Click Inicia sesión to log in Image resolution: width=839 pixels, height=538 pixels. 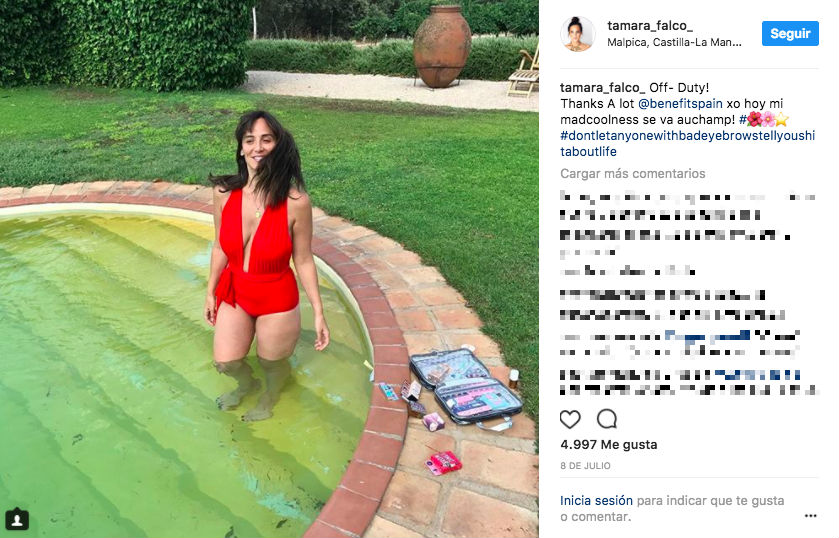pyautogui.click(x=596, y=501)
